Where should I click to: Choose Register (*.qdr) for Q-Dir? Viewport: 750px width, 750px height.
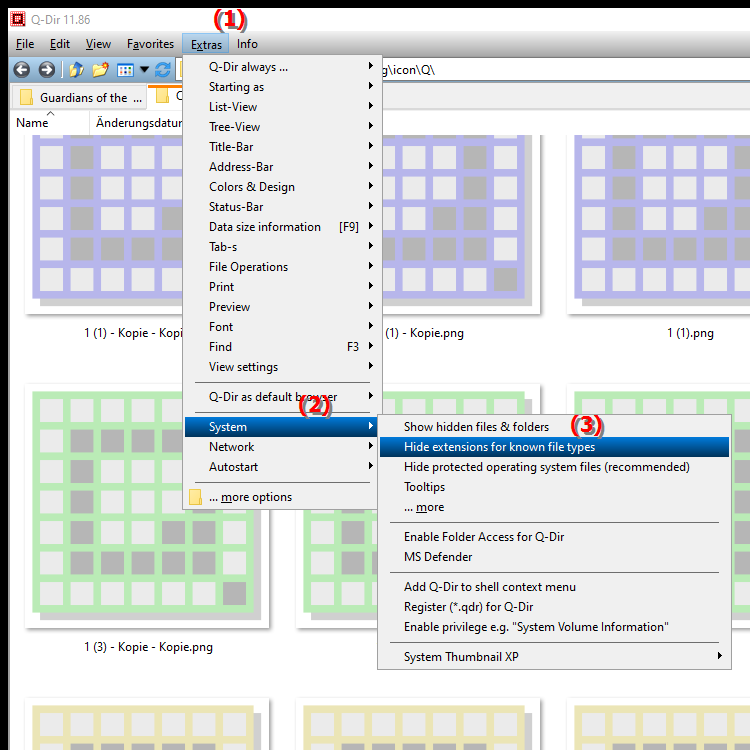click(x=554, y=607)
